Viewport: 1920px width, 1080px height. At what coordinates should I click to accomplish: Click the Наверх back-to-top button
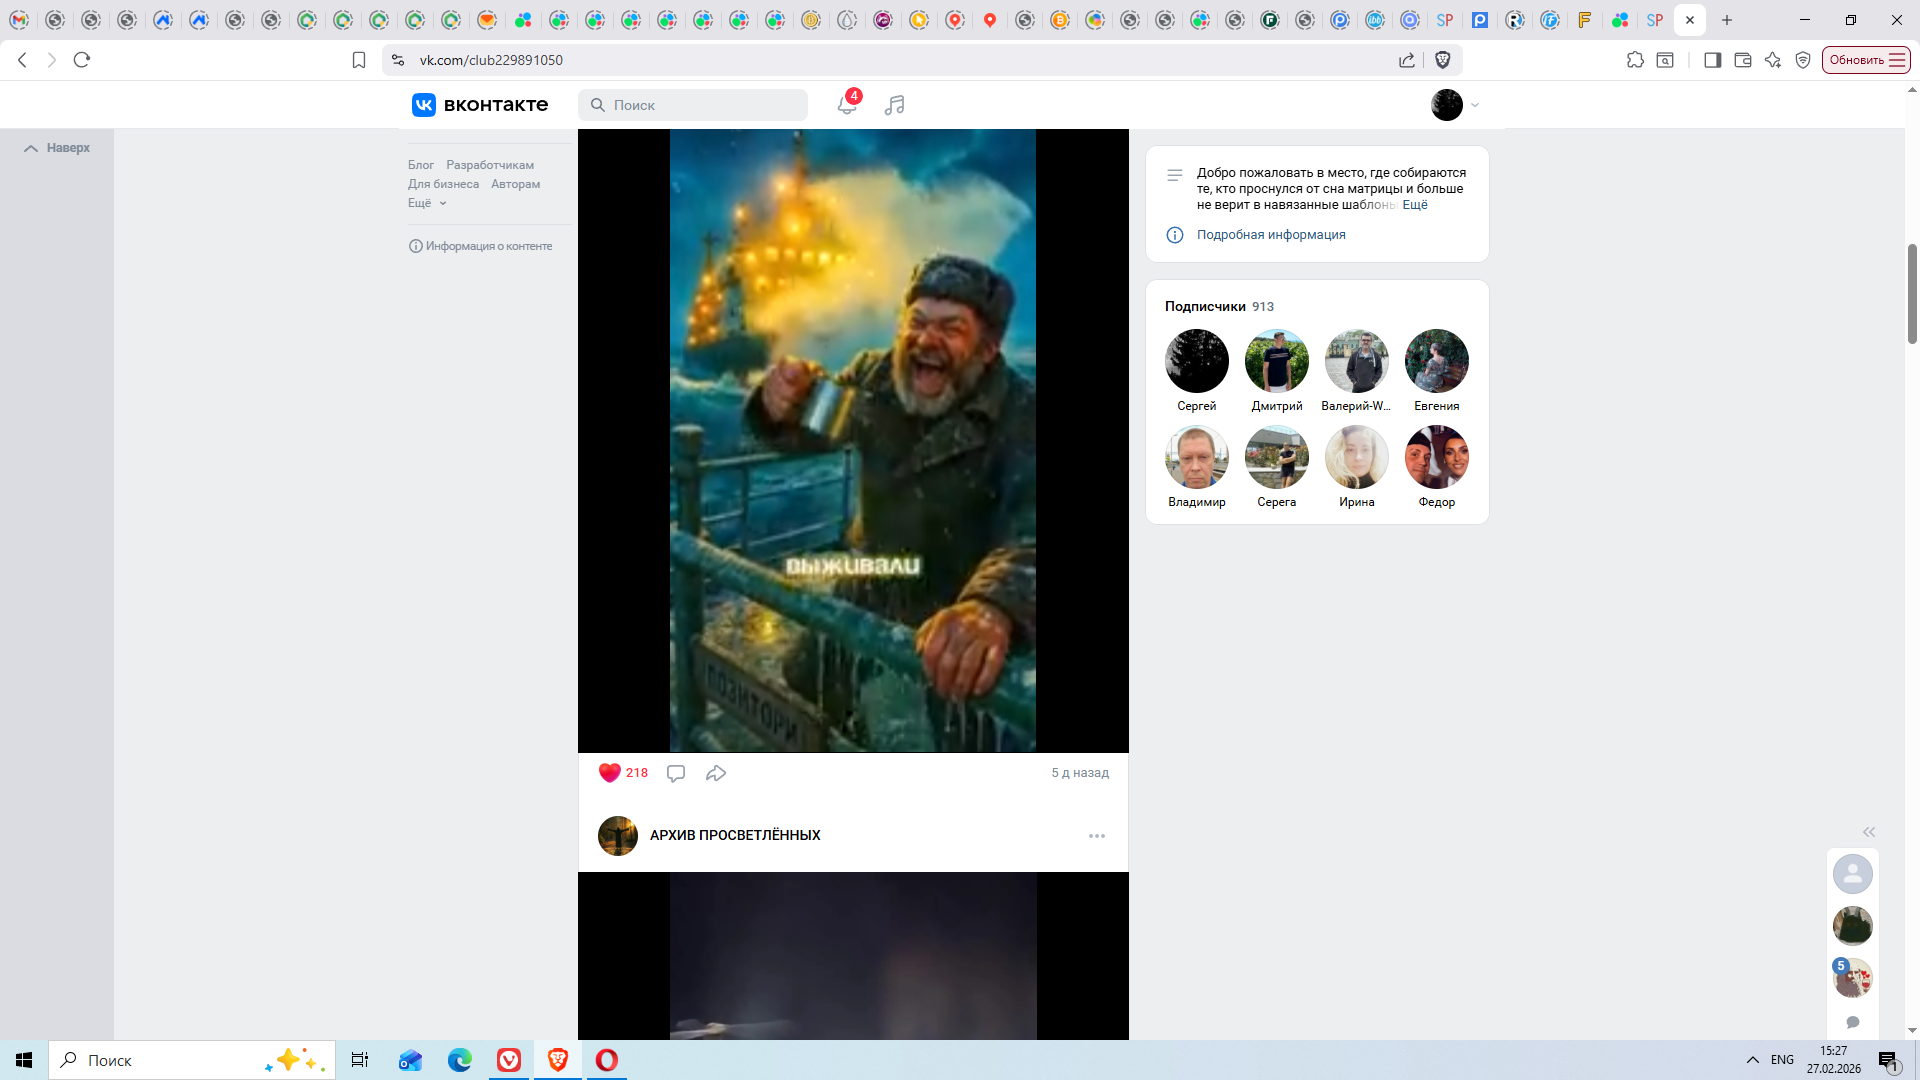click(58, 148)
